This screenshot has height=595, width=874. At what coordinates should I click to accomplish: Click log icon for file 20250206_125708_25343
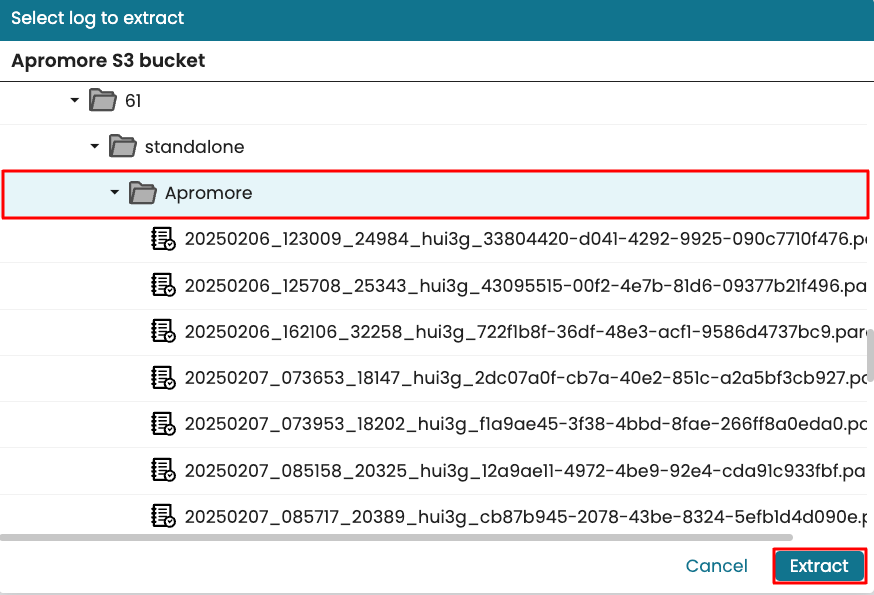pyautogui.click(x=163, y=285)
